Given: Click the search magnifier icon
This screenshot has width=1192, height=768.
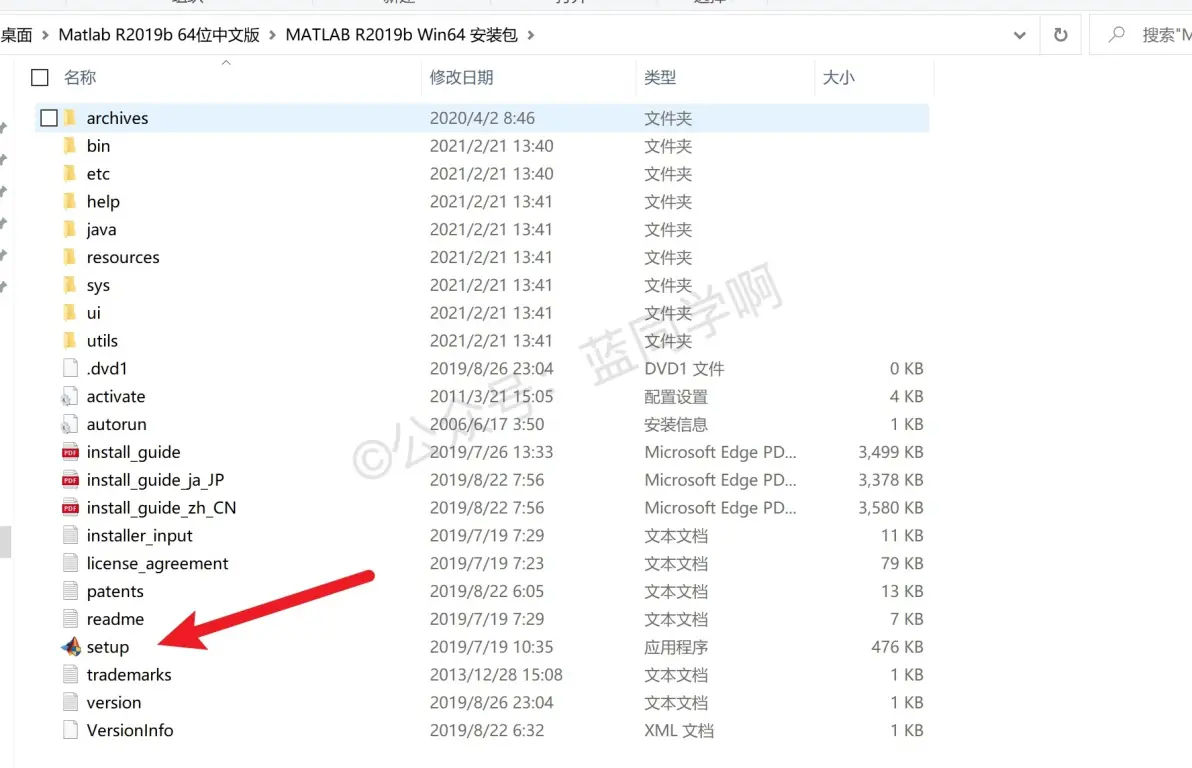Looking at the screenshot, I should pos(1116,34).
